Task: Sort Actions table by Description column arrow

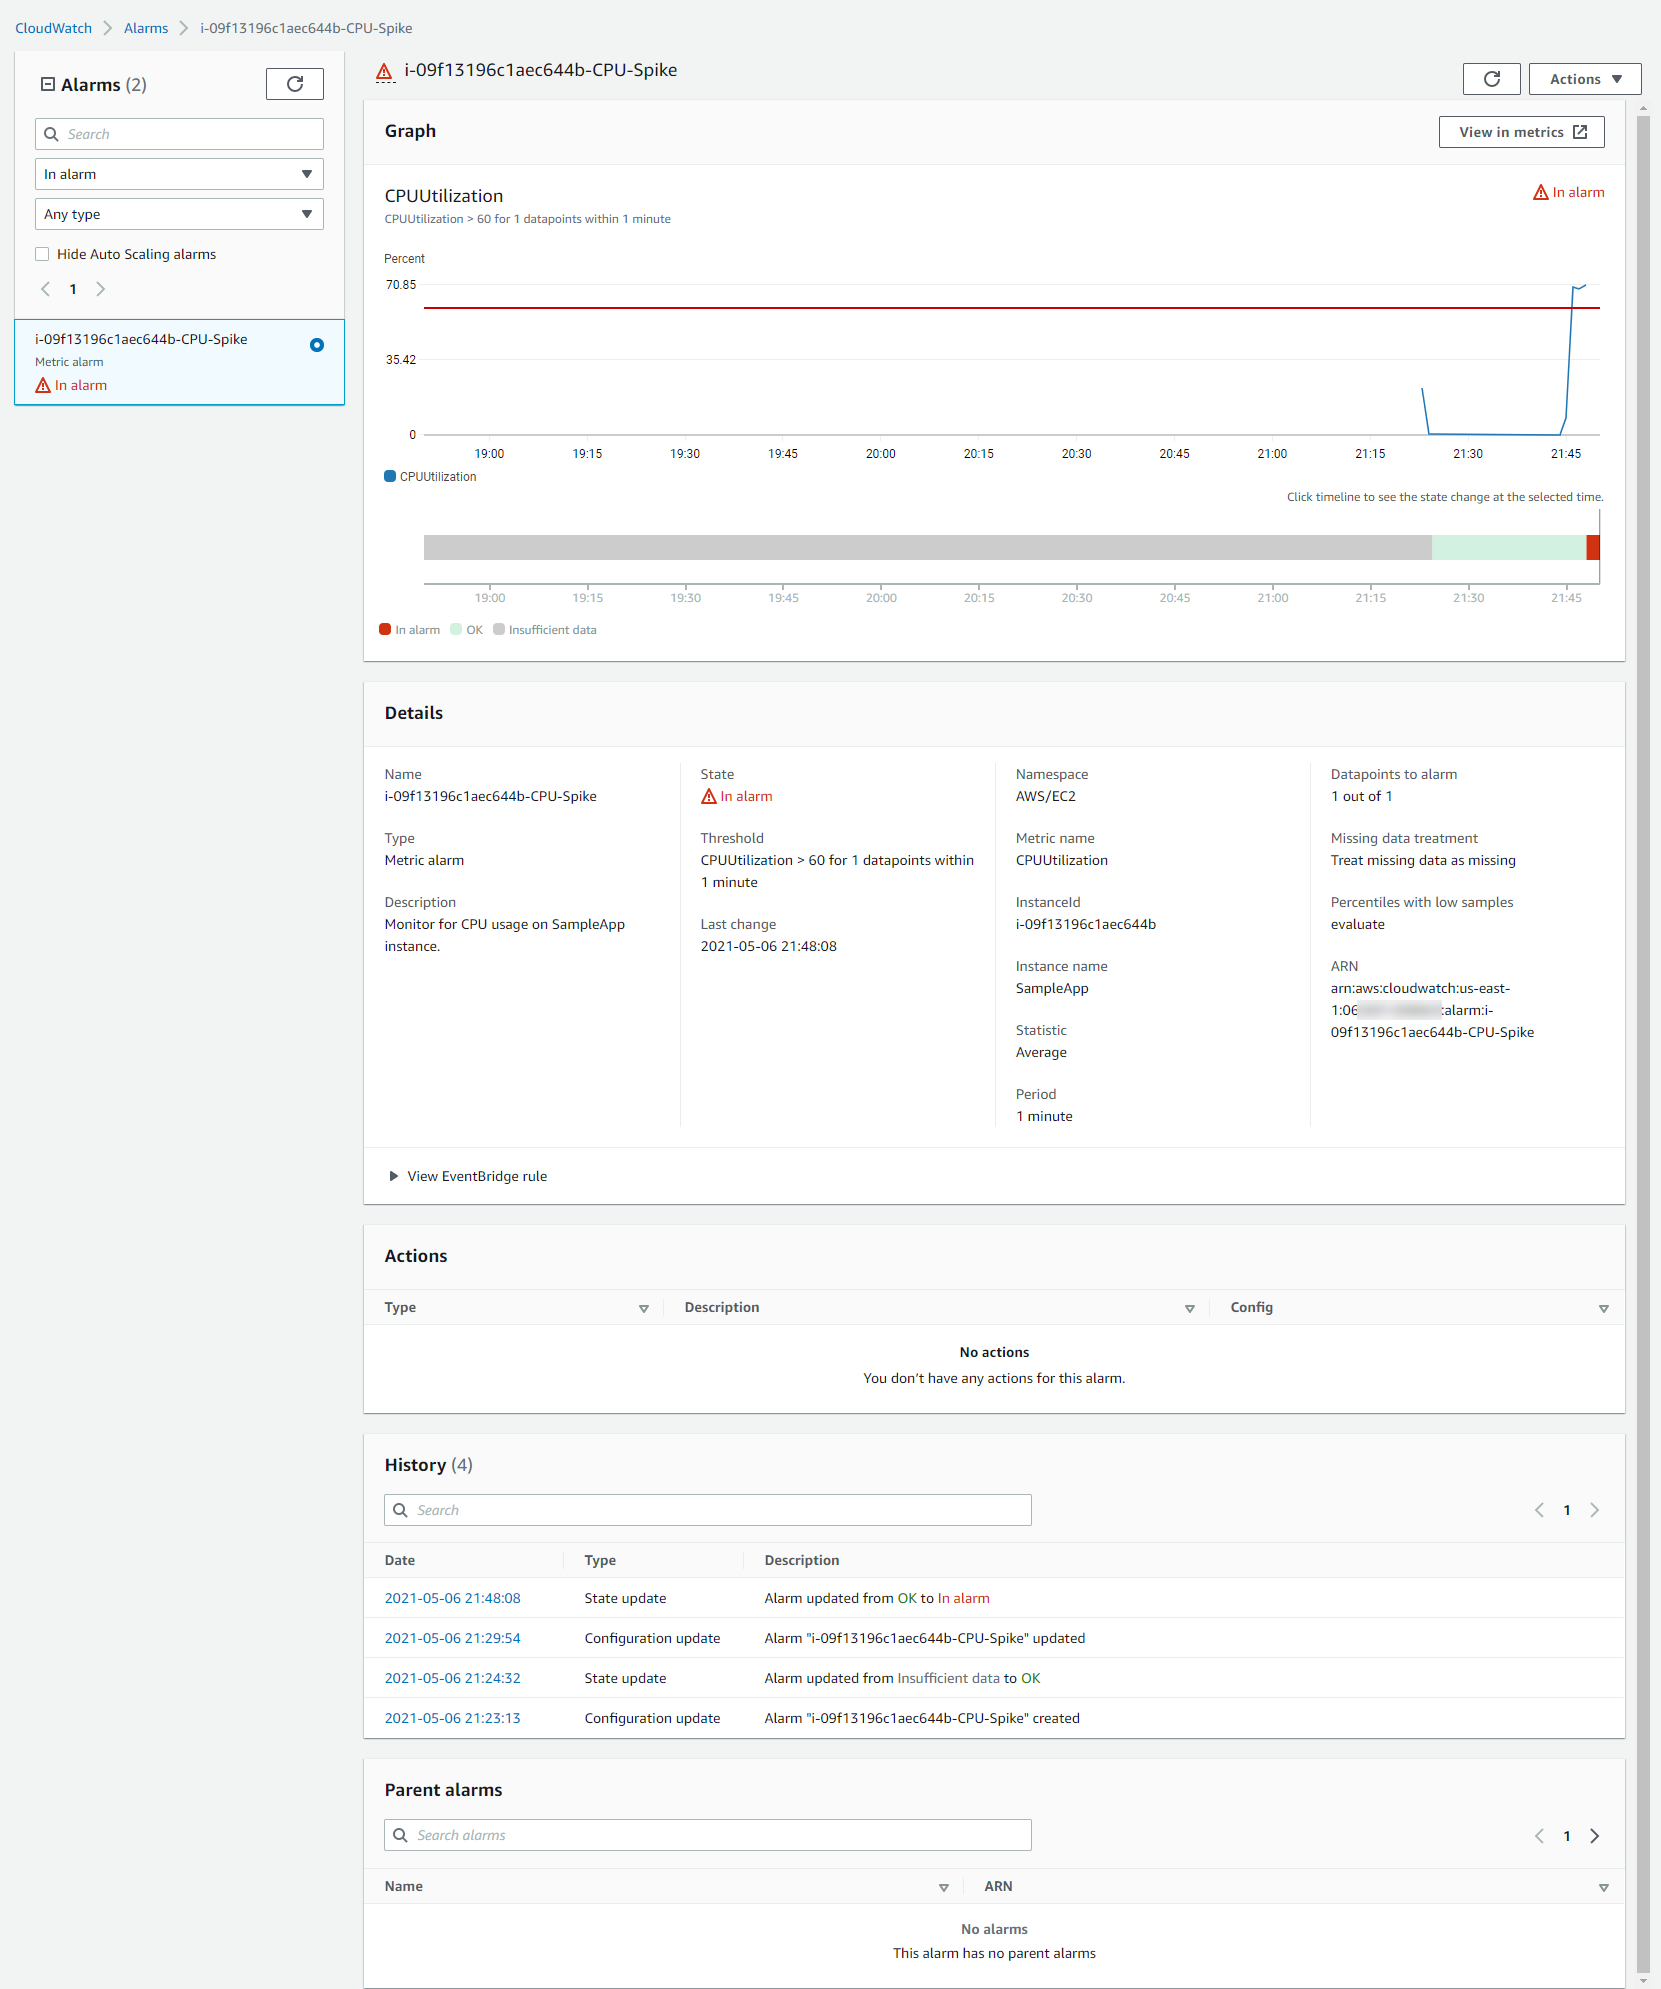Action: (1190, 1308)
